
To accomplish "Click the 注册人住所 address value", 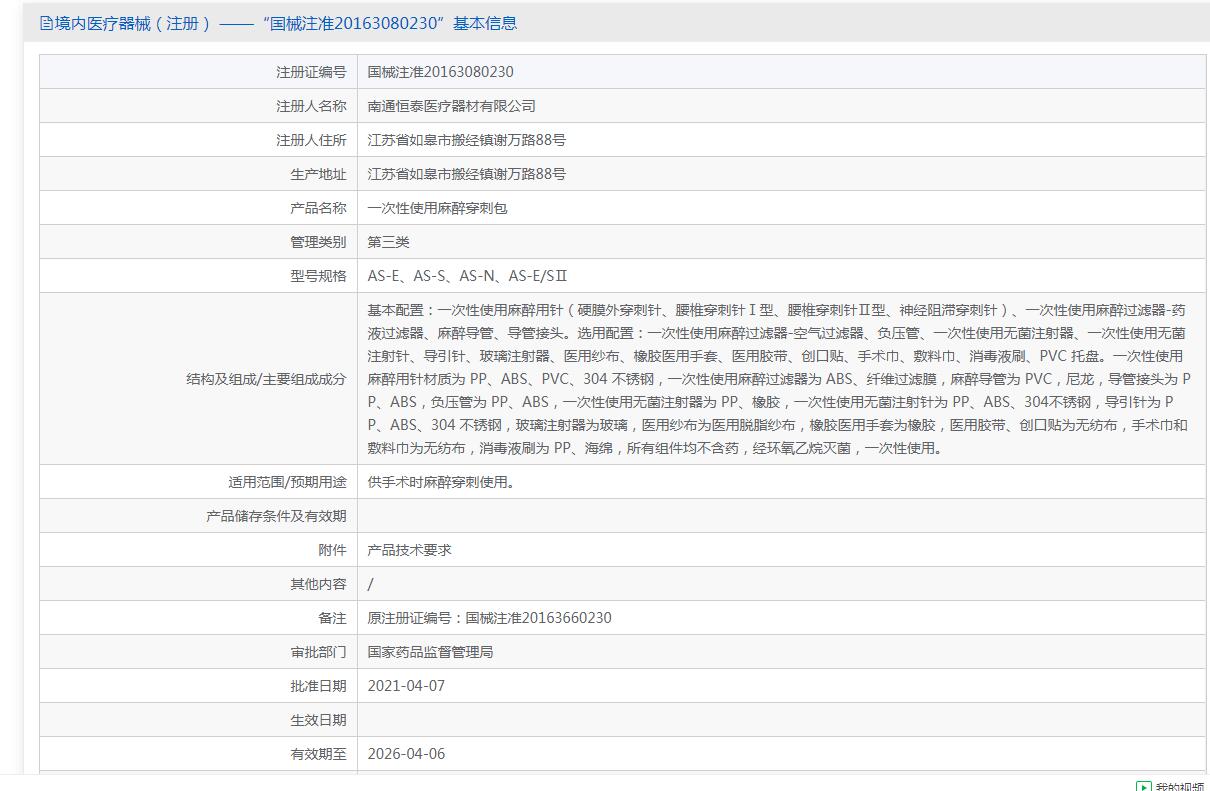I will (x=467, y=140).
